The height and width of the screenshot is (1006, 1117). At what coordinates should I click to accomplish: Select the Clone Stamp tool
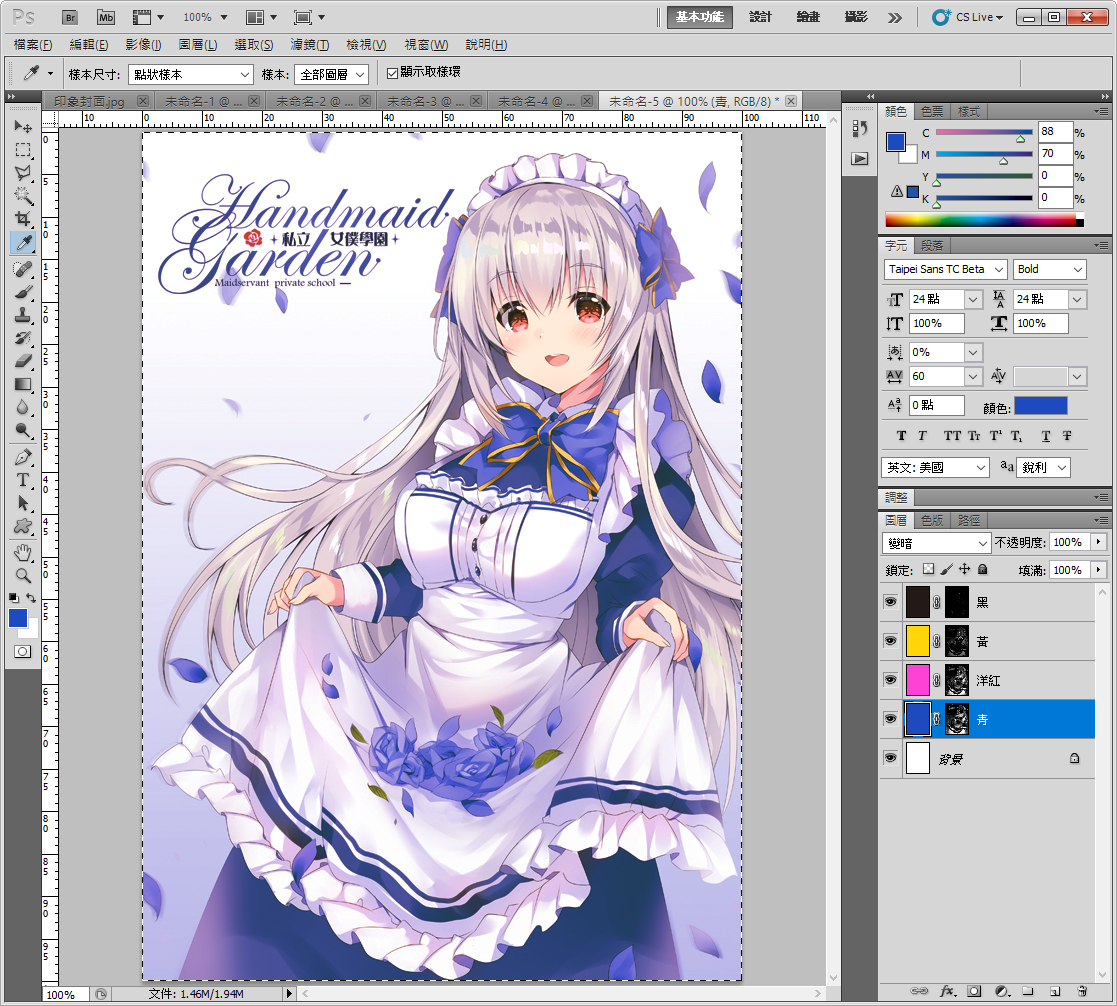click(23, 315)
